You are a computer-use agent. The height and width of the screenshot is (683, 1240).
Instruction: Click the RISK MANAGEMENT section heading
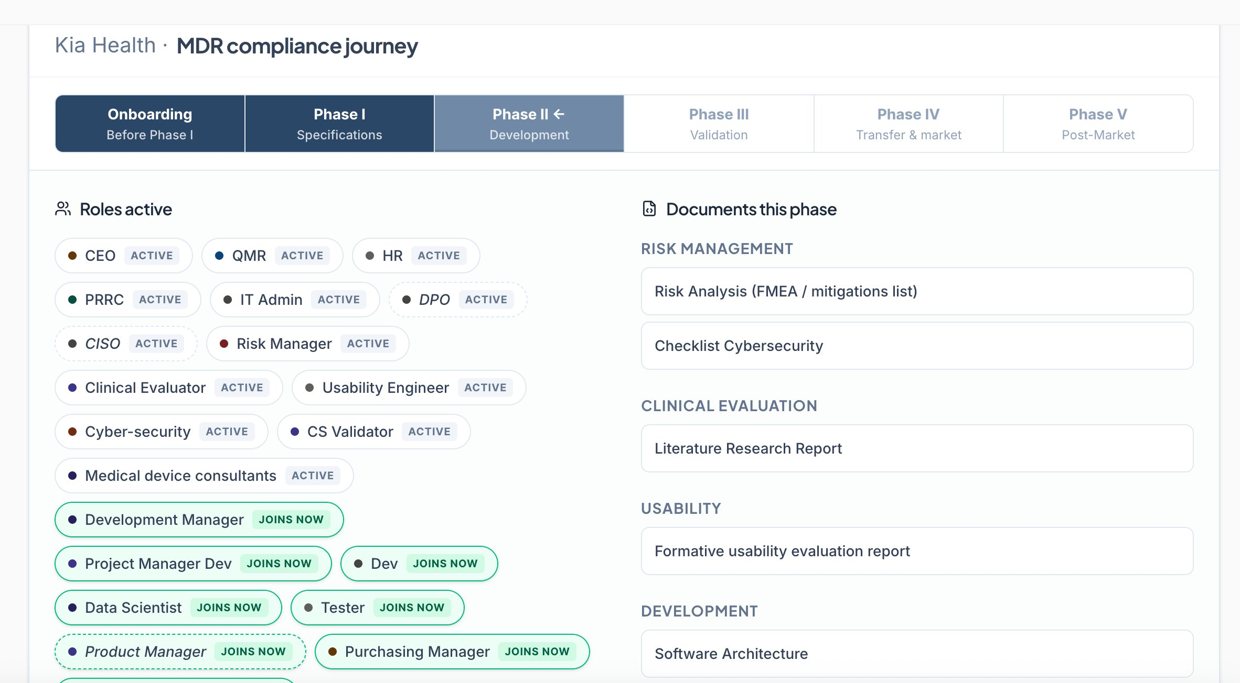pos(717,248)
